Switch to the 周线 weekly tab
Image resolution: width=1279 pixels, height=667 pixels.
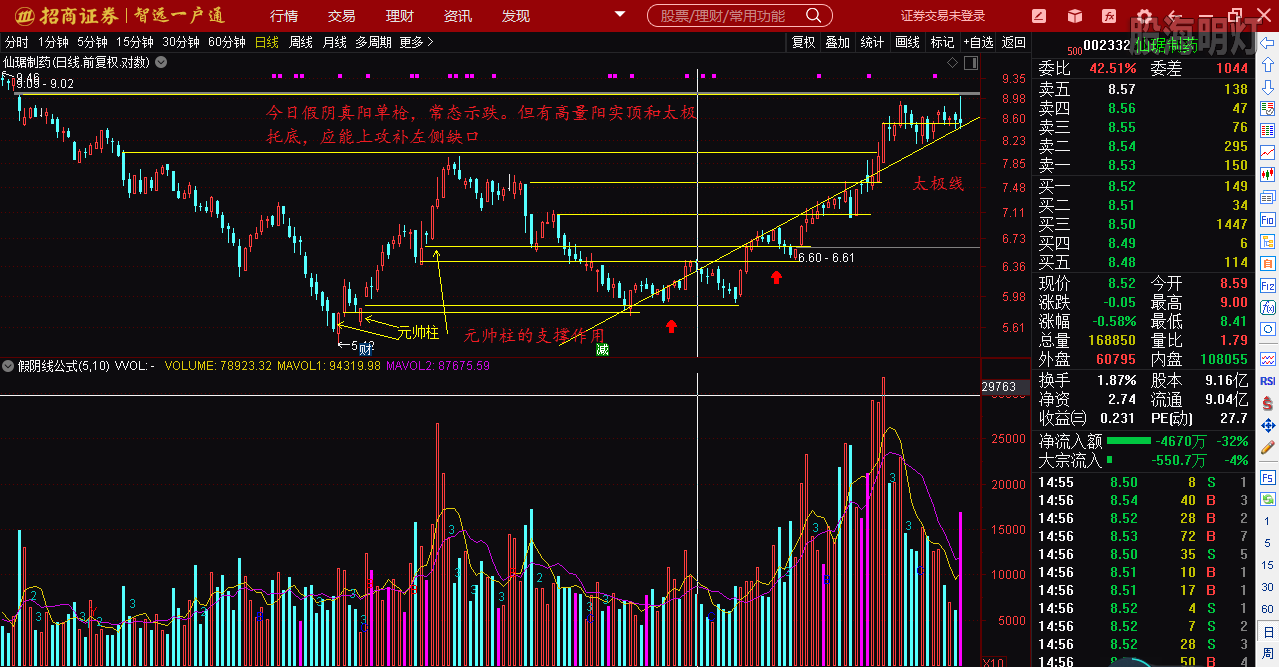(x=301, y=42)
